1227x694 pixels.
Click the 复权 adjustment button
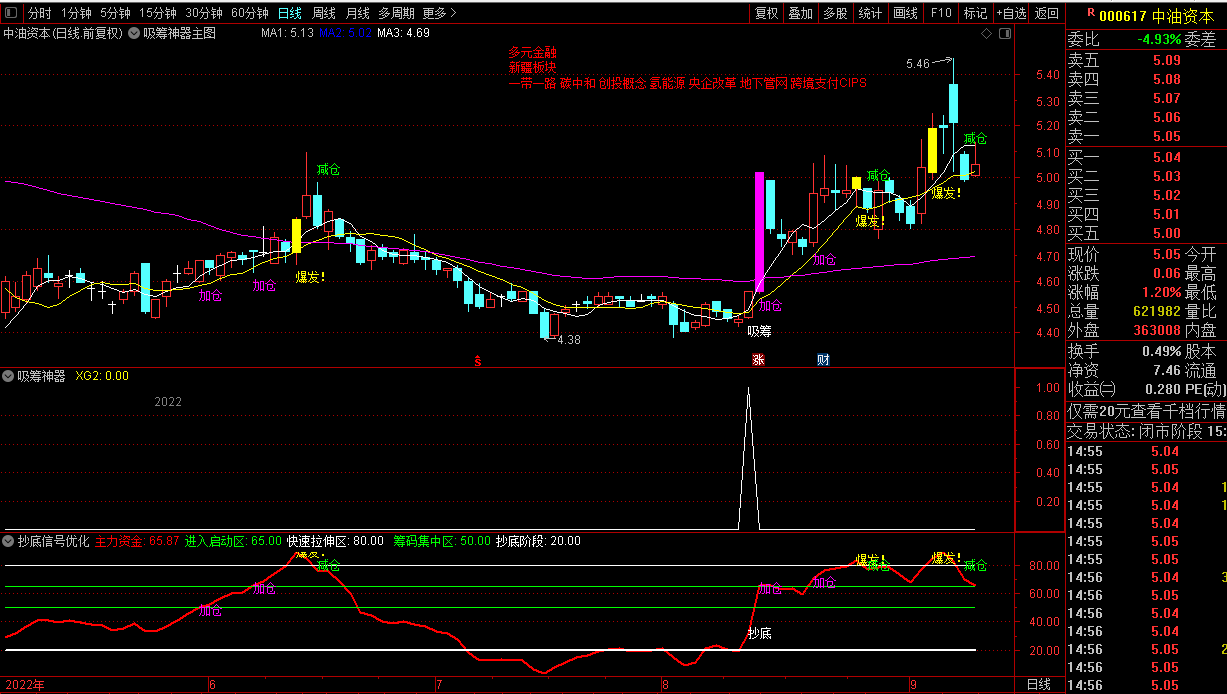pos(766,13)
